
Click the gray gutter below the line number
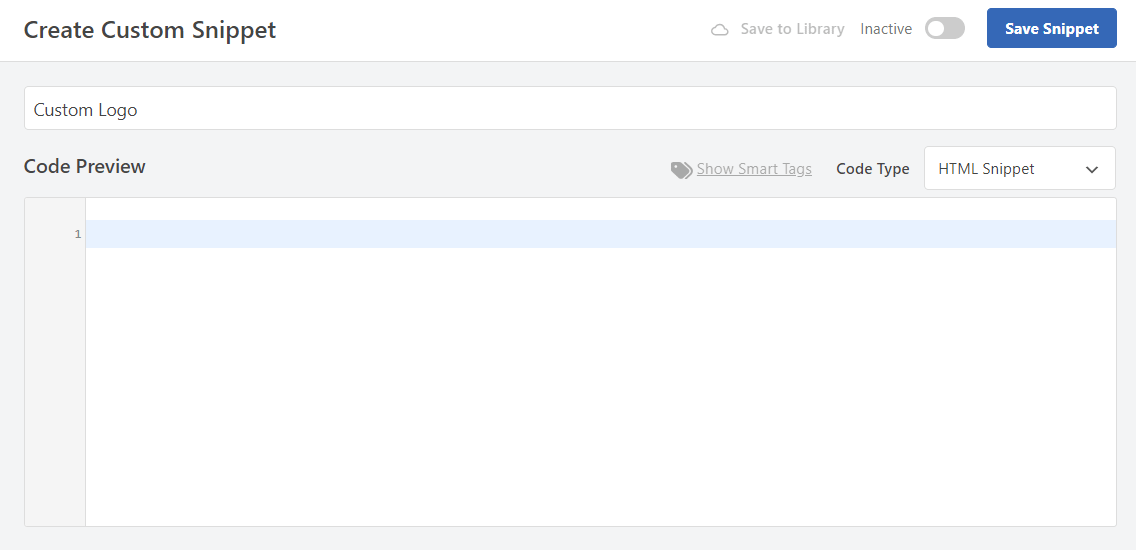coord(55,390)
